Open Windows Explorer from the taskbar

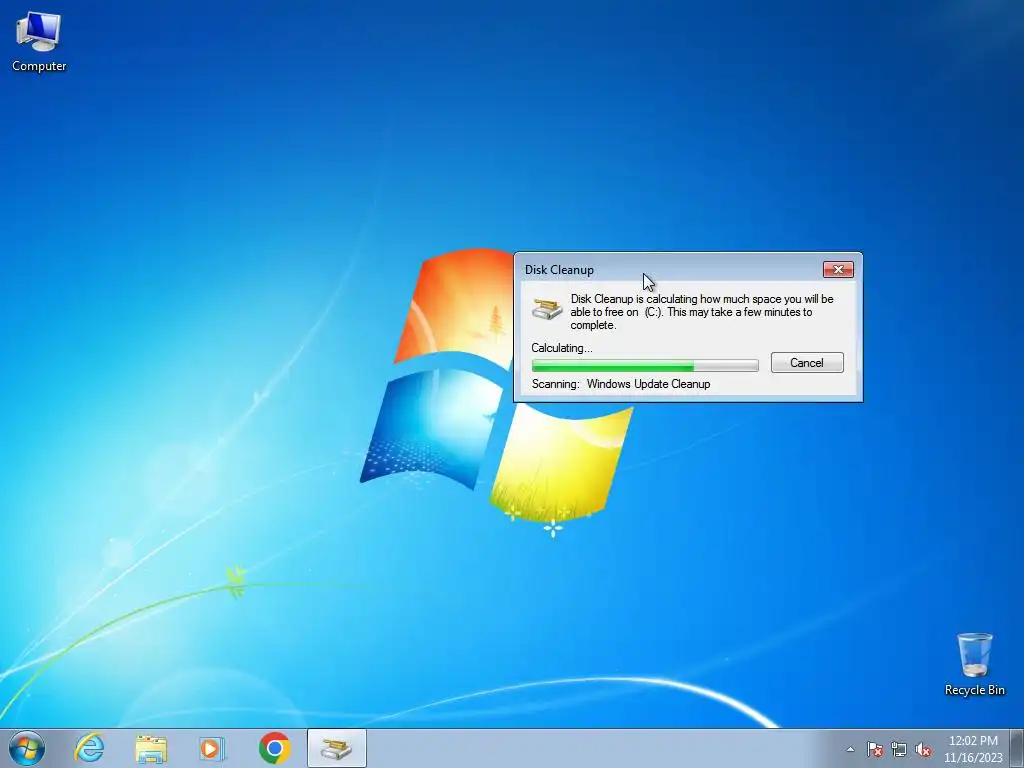[151, 748]
